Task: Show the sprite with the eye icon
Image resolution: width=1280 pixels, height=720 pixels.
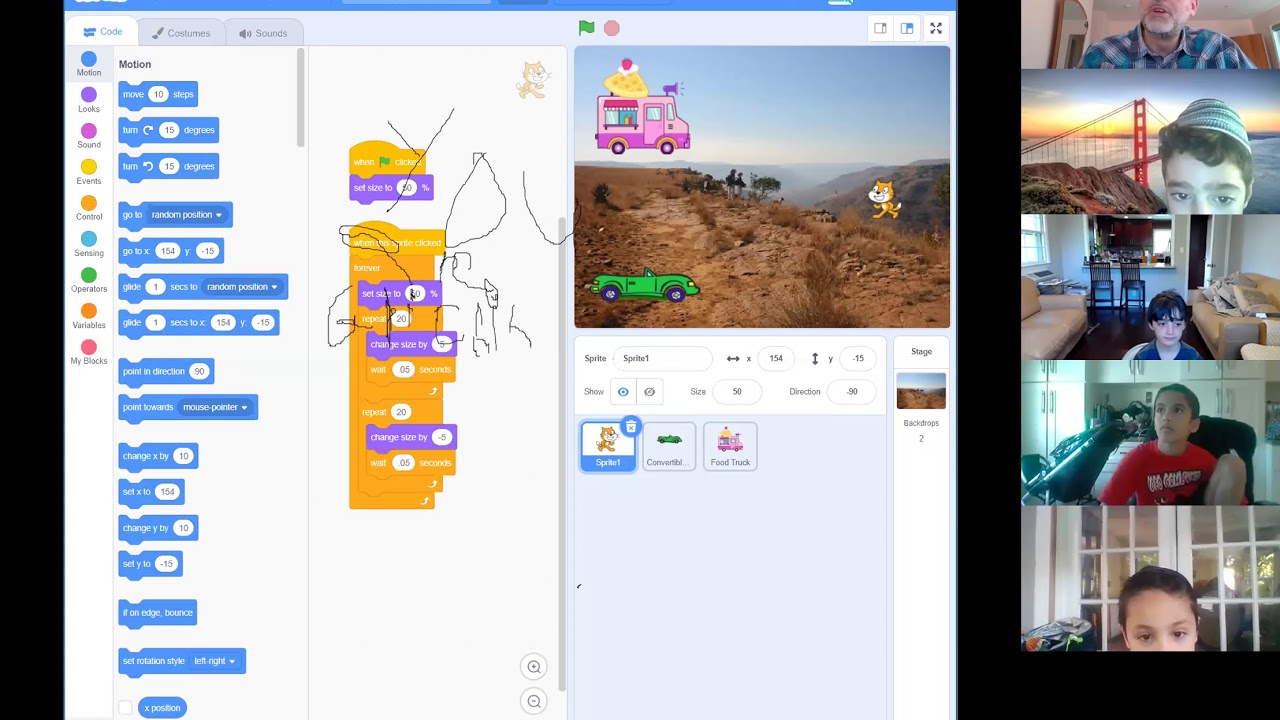Action: tap(623, 392)
